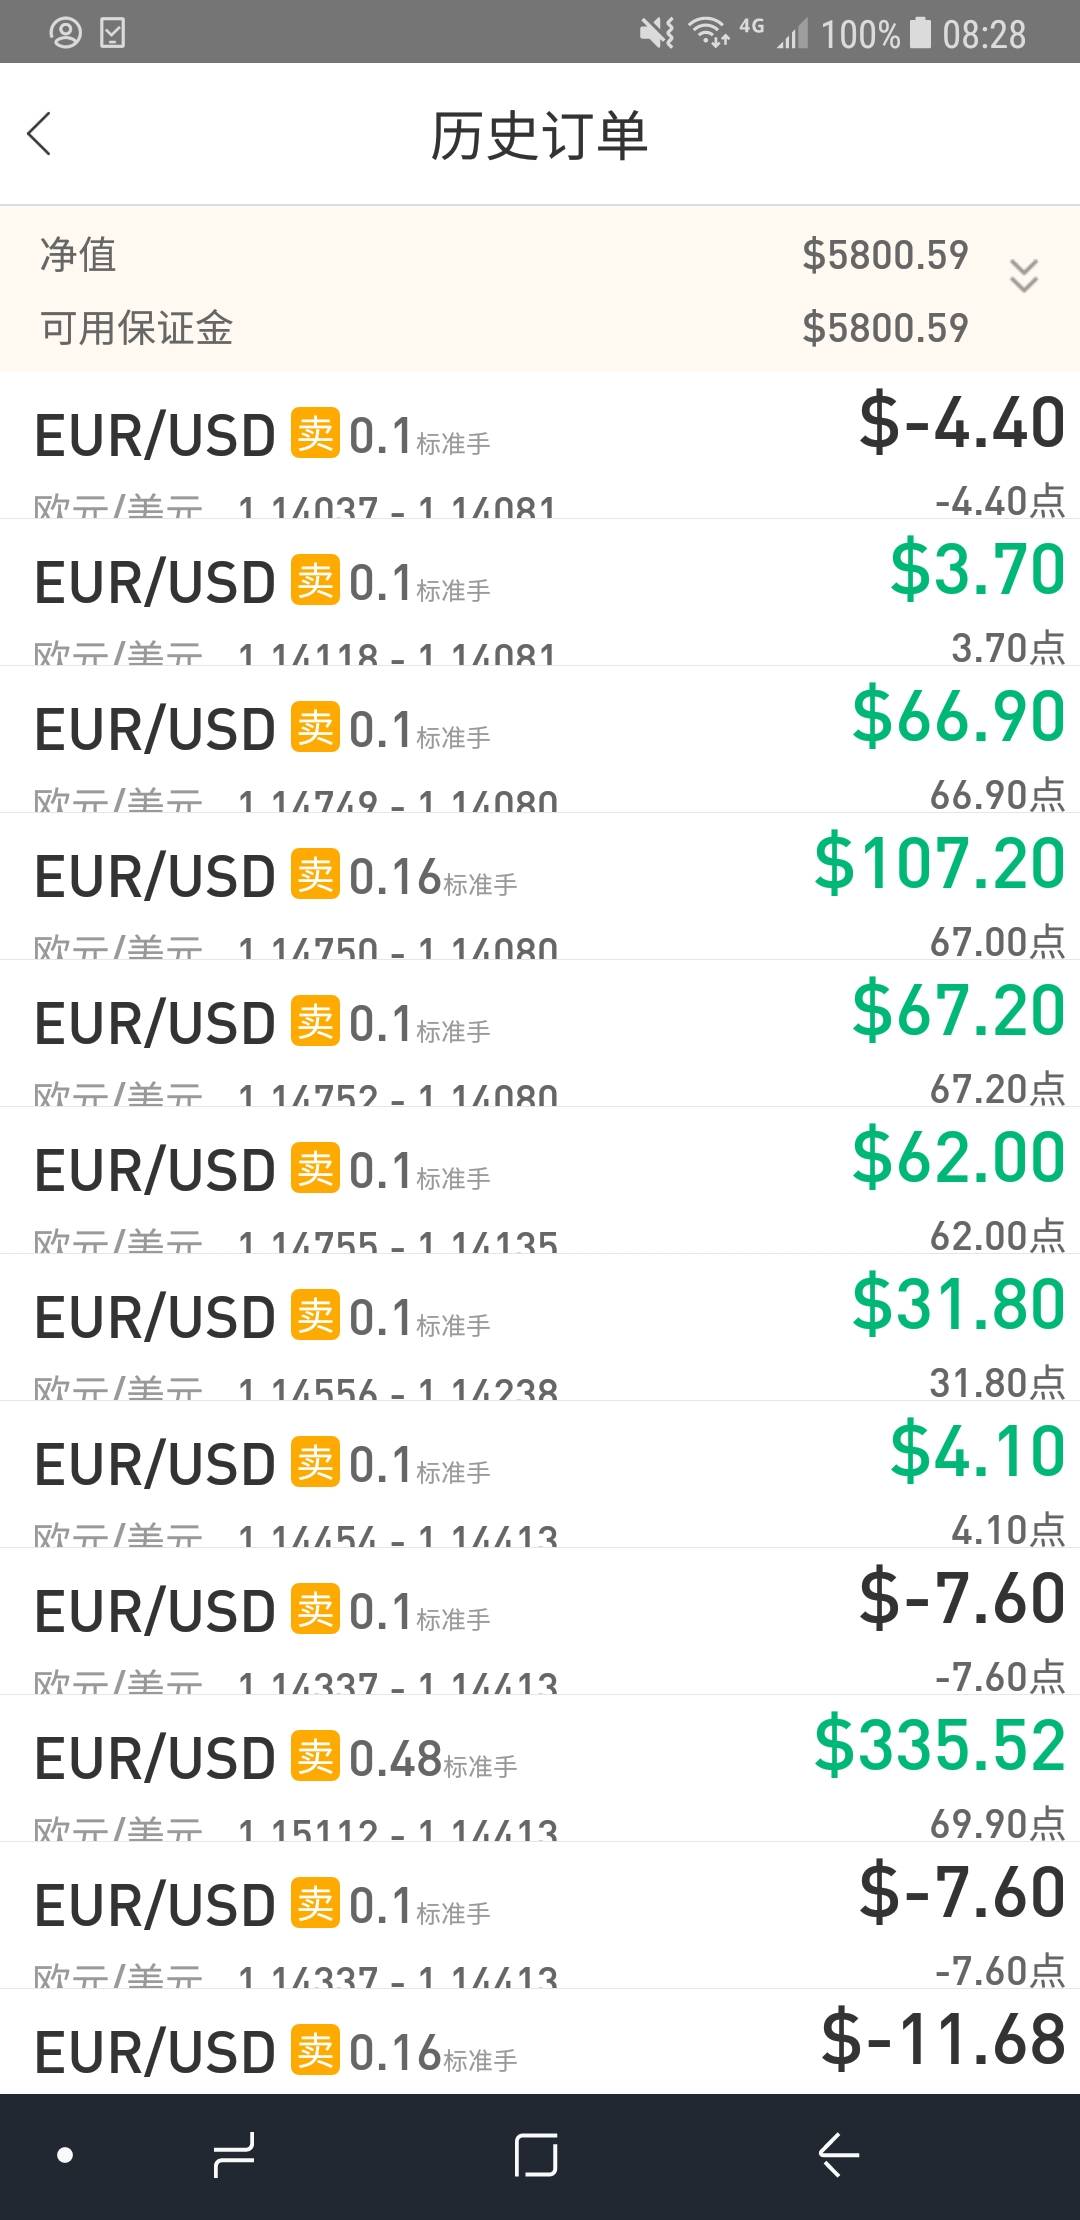Tap the clipboard check icon in the status bar
The image size is (1080, 2220).
(x=113, y=33)
